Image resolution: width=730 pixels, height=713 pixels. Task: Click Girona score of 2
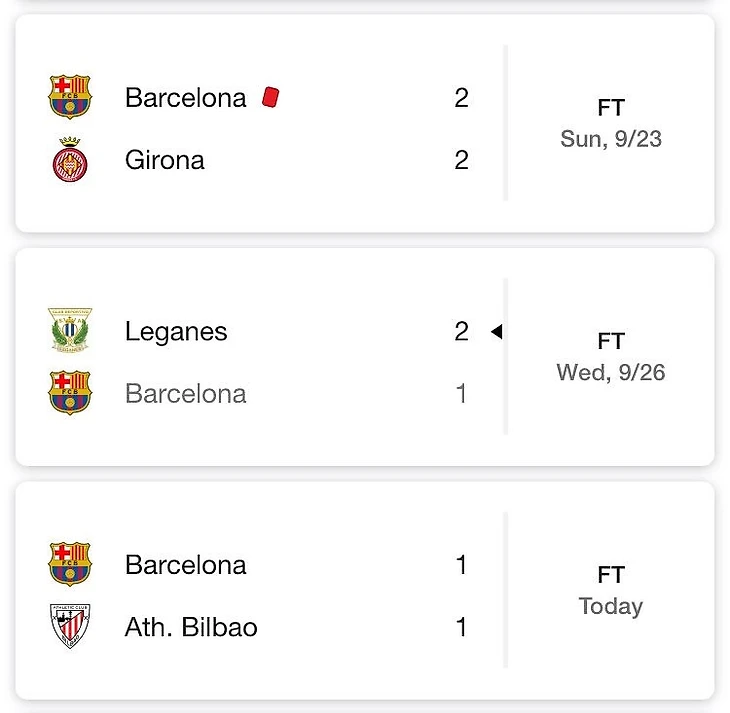(x=461, y=160)
